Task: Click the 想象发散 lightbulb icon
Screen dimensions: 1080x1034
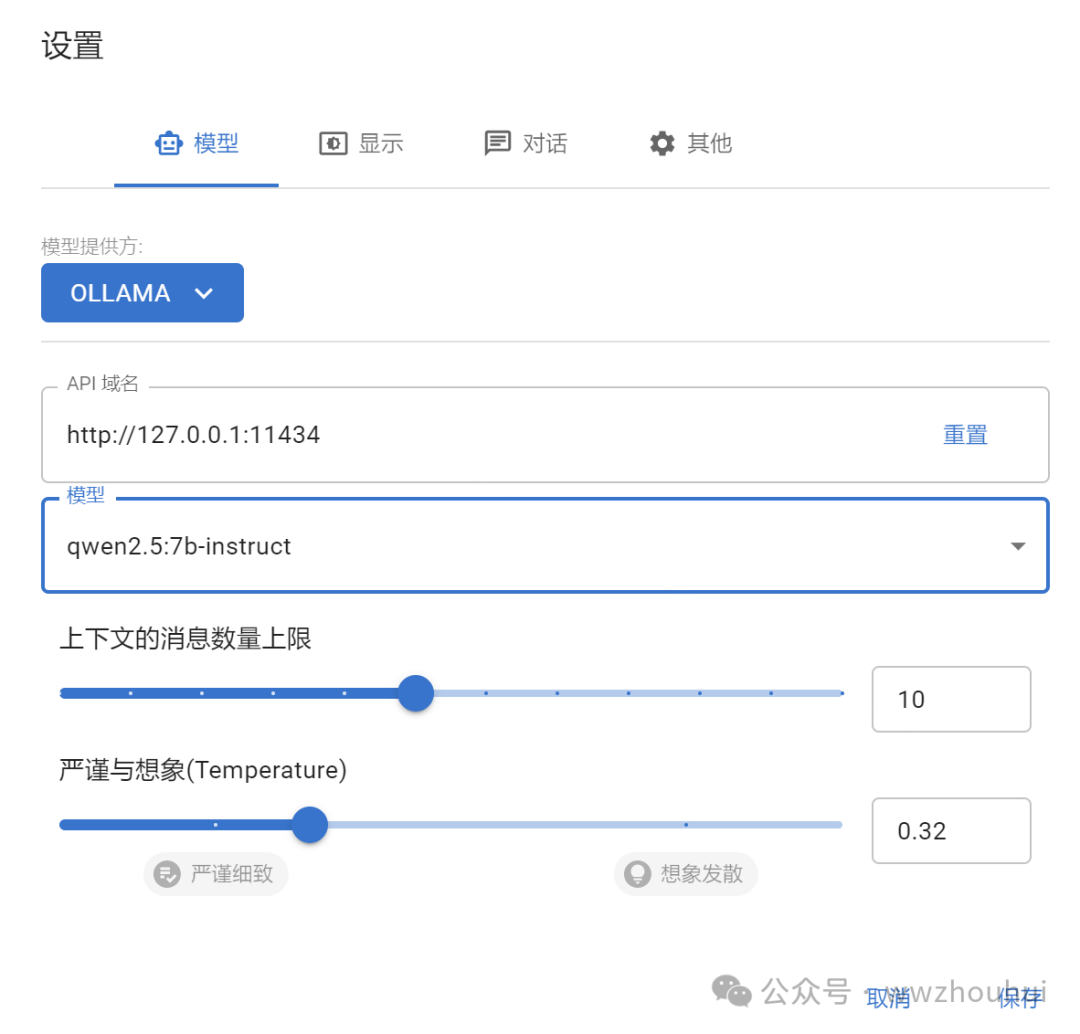Action: [x=637, y=874]
